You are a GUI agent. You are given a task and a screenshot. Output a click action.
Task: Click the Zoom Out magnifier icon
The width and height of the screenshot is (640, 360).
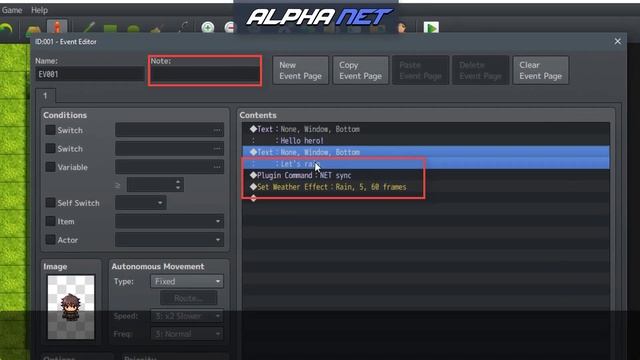(x=229, y=28)
